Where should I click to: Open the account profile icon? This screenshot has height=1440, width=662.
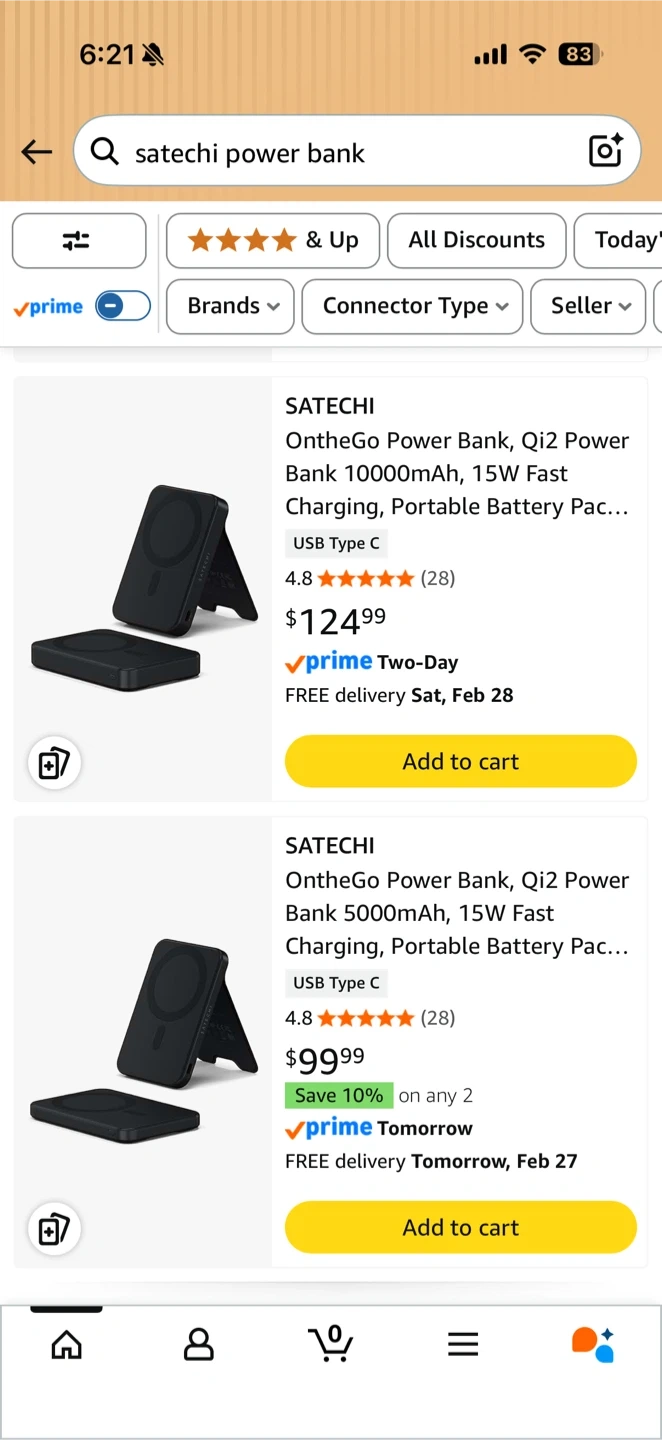[x=199, y=1344]
